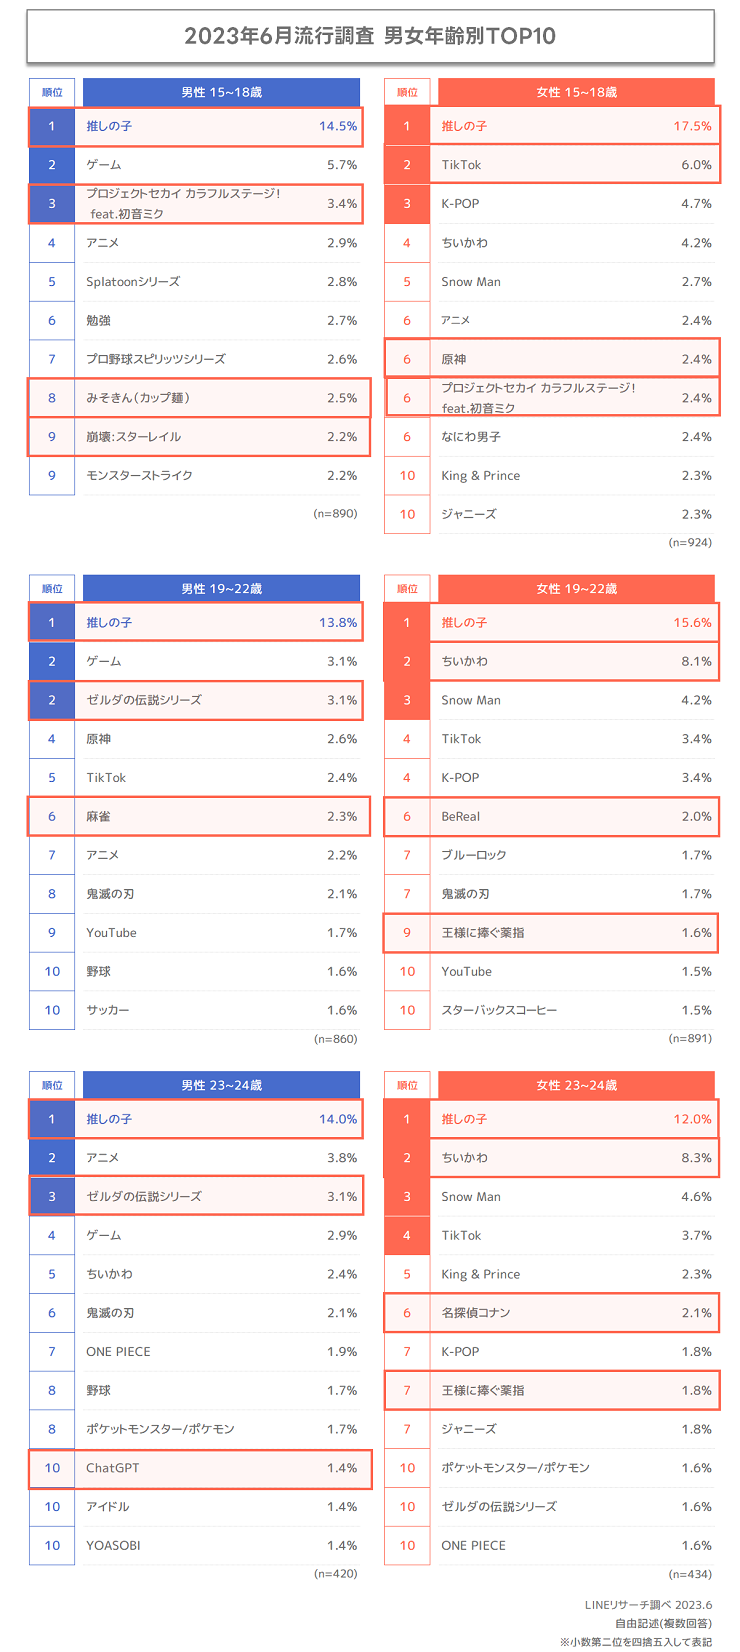Click the LINEリサーチ調べ 2023.6 source note
Screen dimensions: 740x1652
pyautogui.click(x=648, y=1605)
